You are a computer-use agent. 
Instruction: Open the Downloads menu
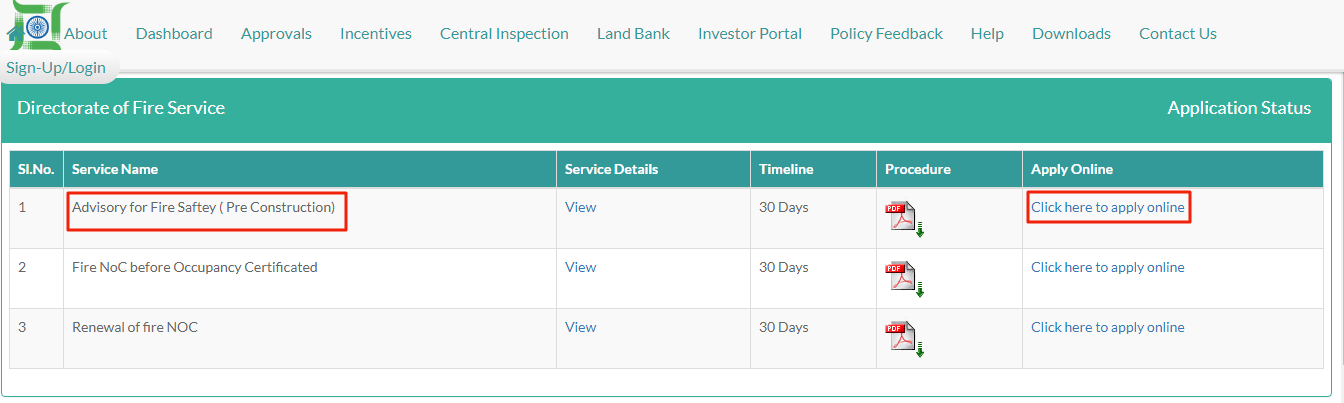[x=1071, y=34]
